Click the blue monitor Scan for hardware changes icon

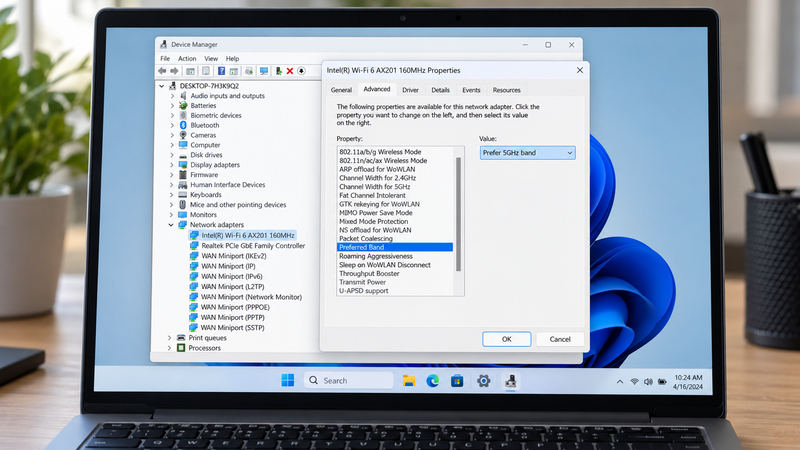click(x=264, y=71)
